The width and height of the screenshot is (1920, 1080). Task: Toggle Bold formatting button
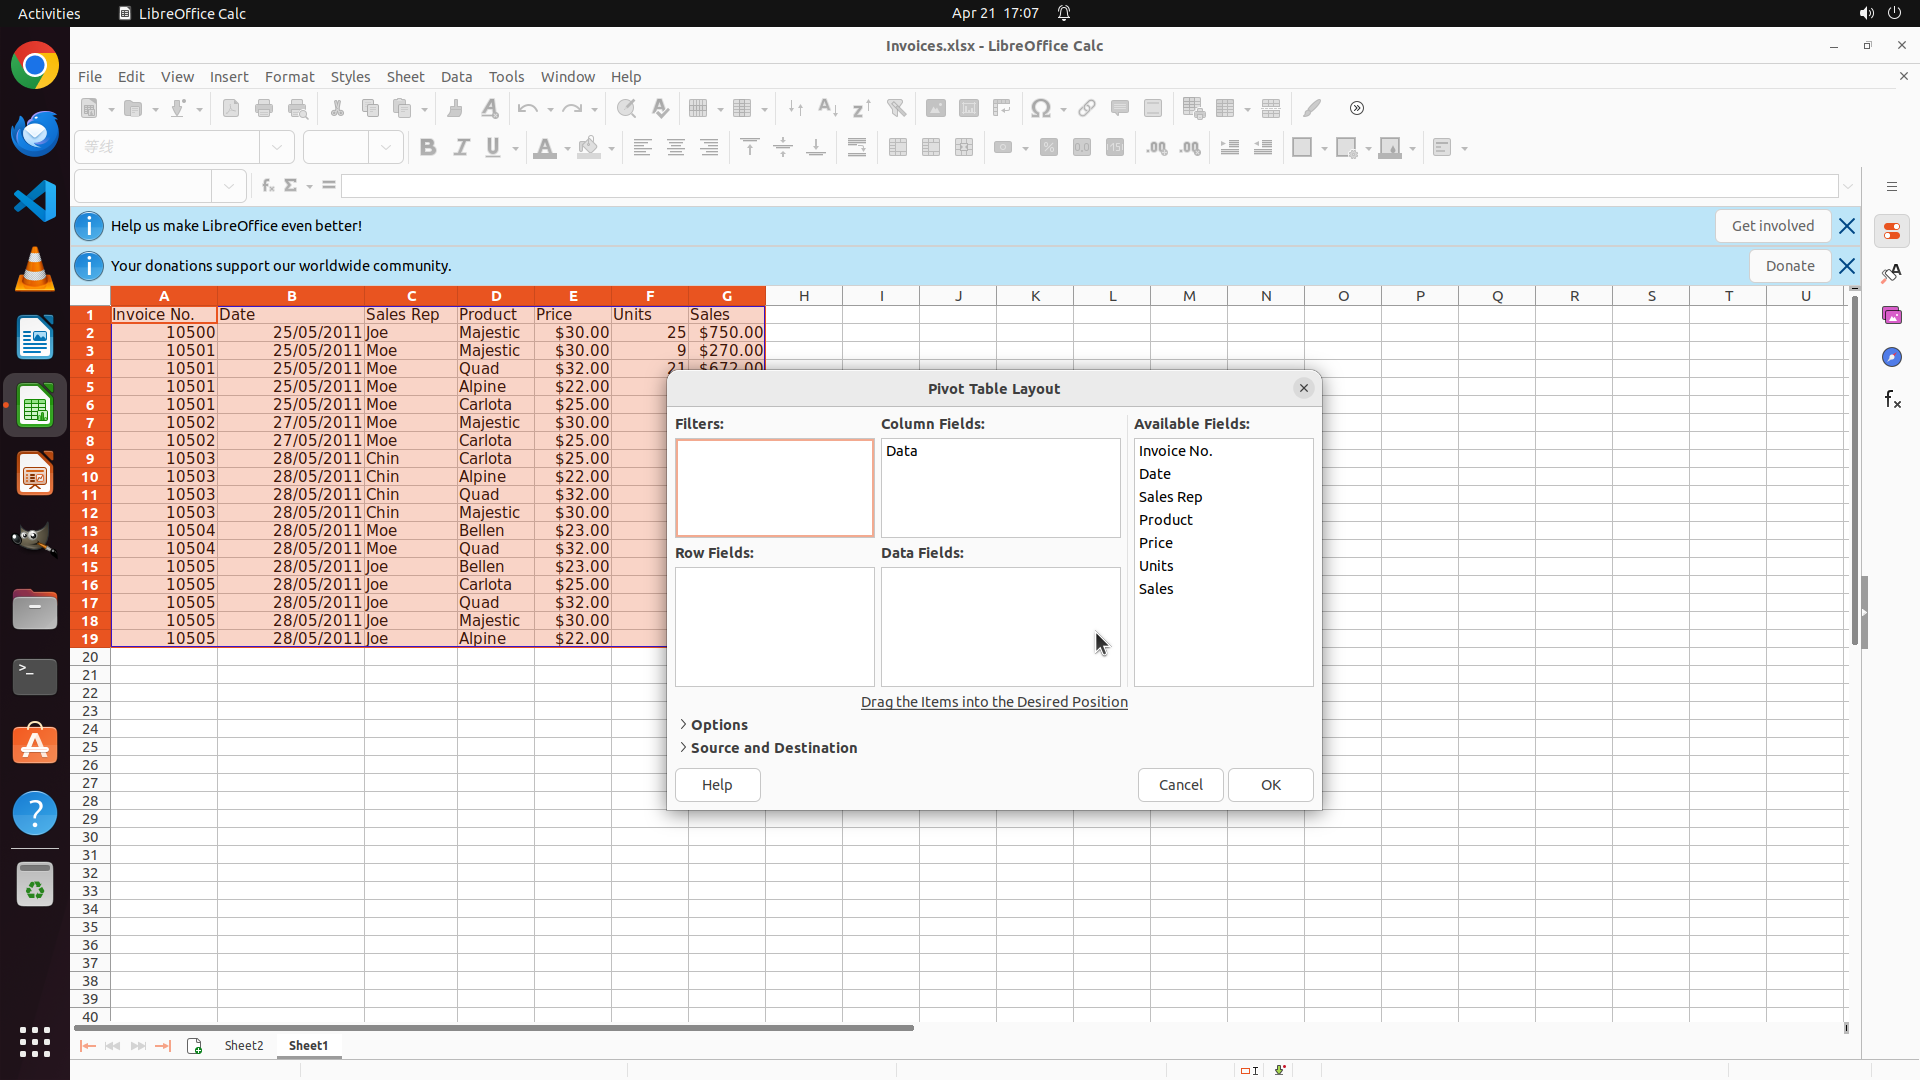pyautogui.click(x=428, y=148)
